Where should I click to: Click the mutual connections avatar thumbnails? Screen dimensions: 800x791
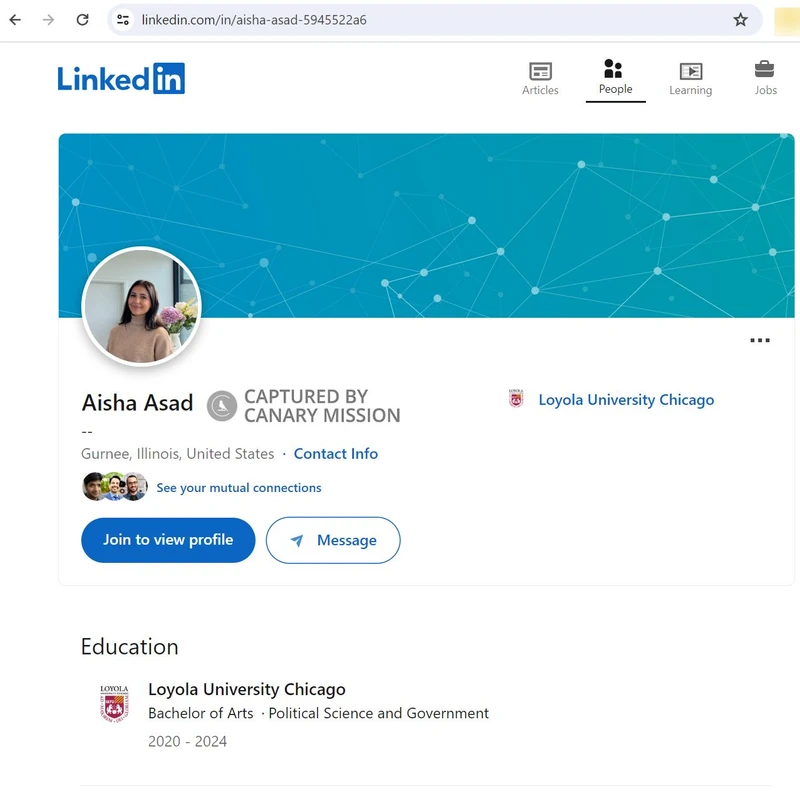(x=113, y=487)
